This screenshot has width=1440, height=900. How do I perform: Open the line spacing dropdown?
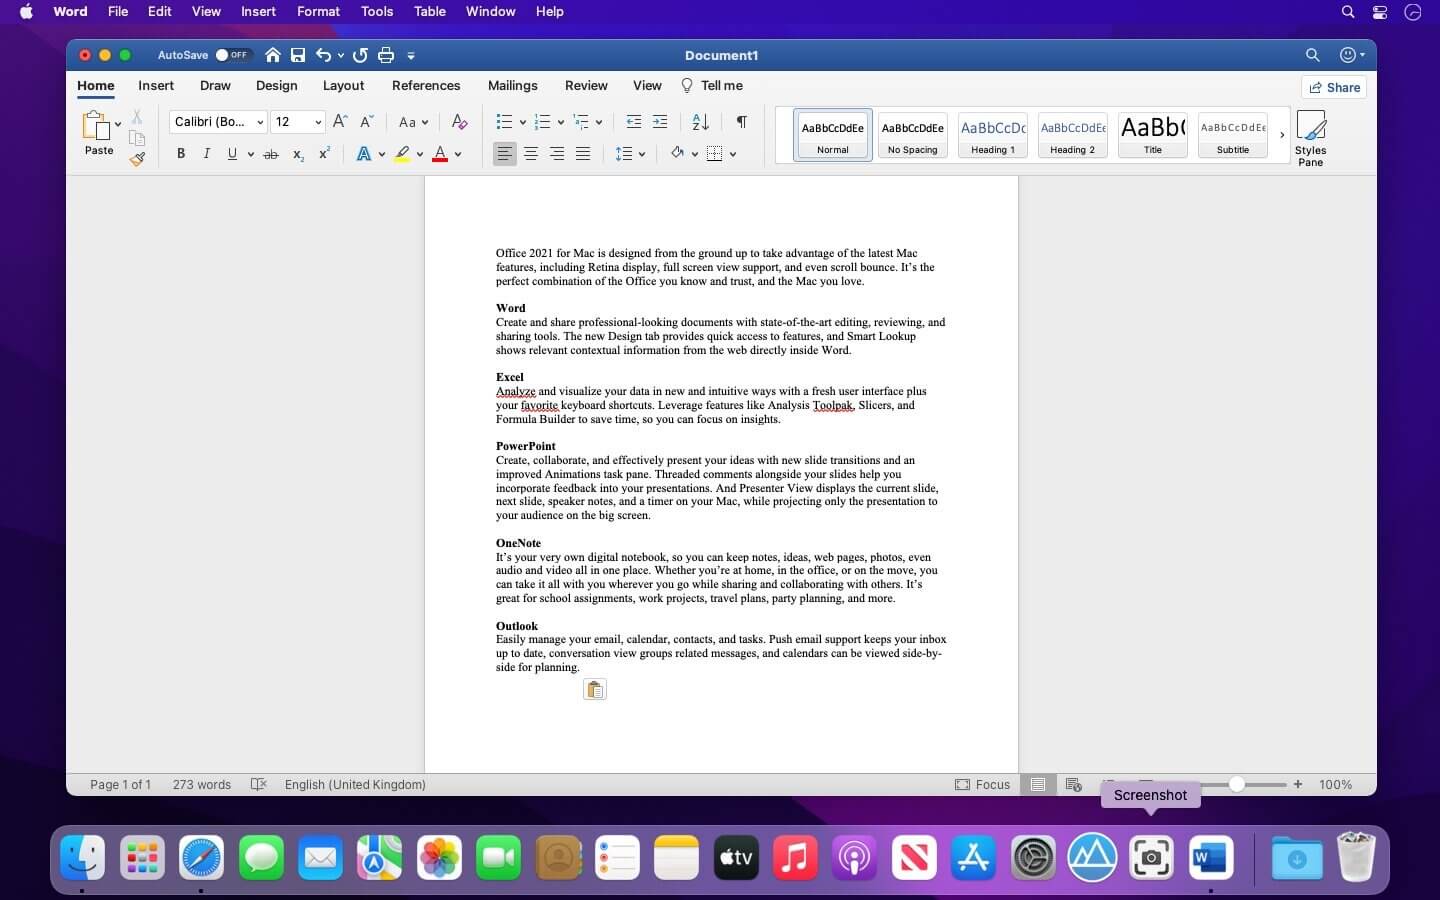point(640,154)
